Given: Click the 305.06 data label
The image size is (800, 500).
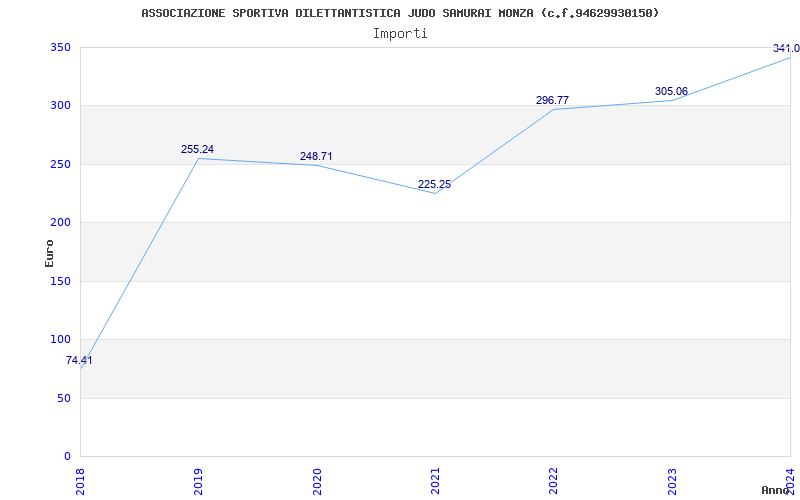Looking at the screenshot, I should pos(671,92).
